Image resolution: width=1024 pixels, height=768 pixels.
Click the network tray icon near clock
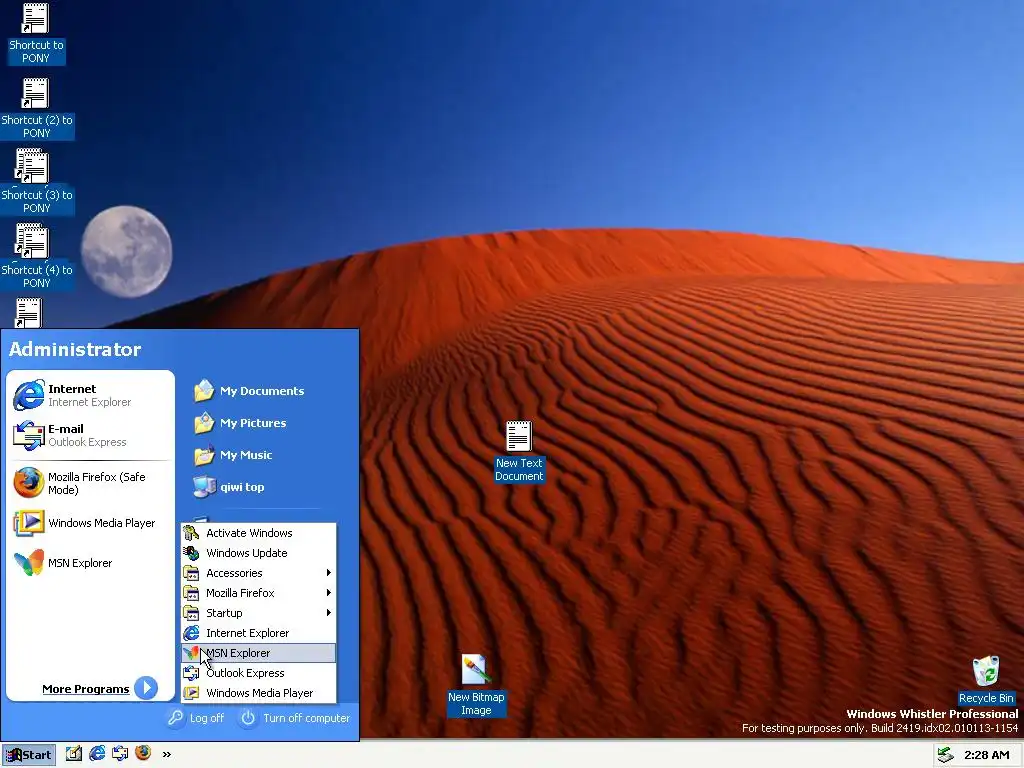coord(945,755)
